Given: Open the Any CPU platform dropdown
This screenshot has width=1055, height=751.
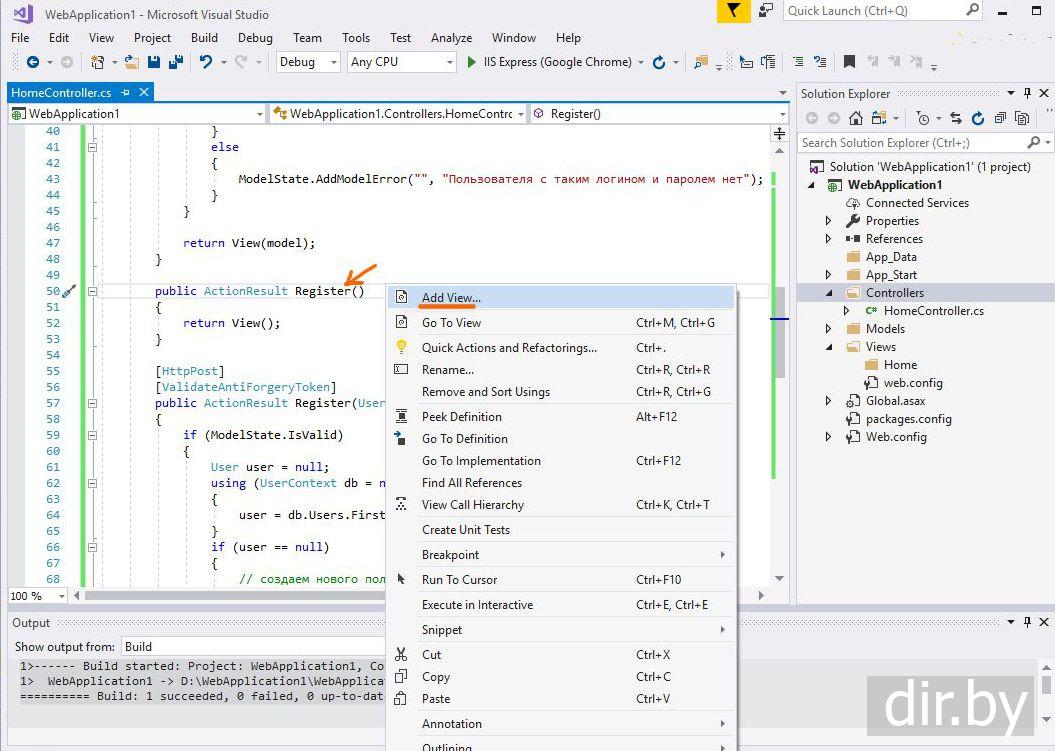Looking at the screenshot, I should pos(401,62).
